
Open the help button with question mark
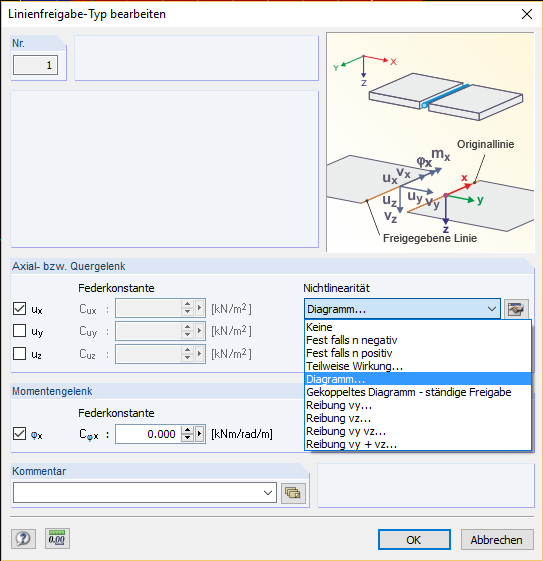tap(23, 538)
